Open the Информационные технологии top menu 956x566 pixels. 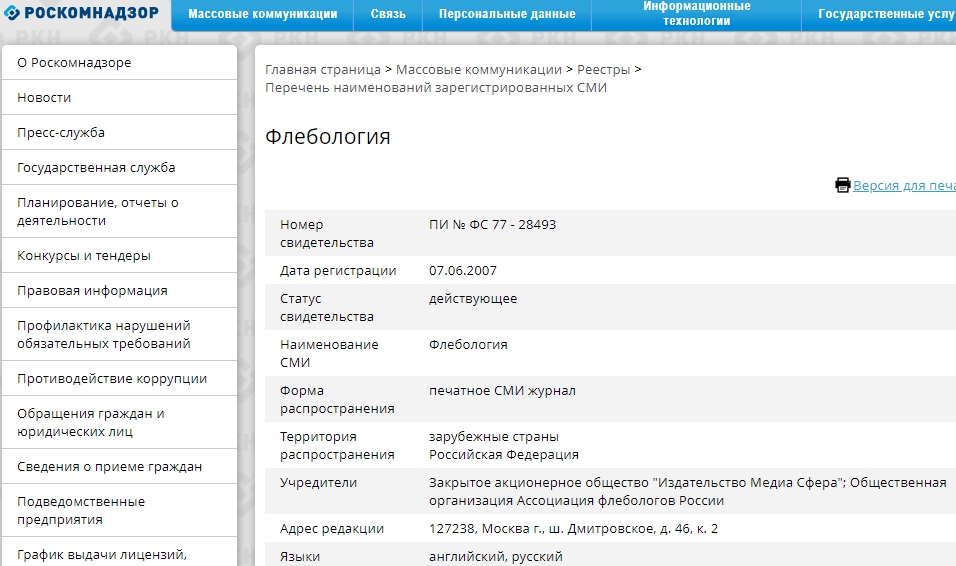coord(696,13)
